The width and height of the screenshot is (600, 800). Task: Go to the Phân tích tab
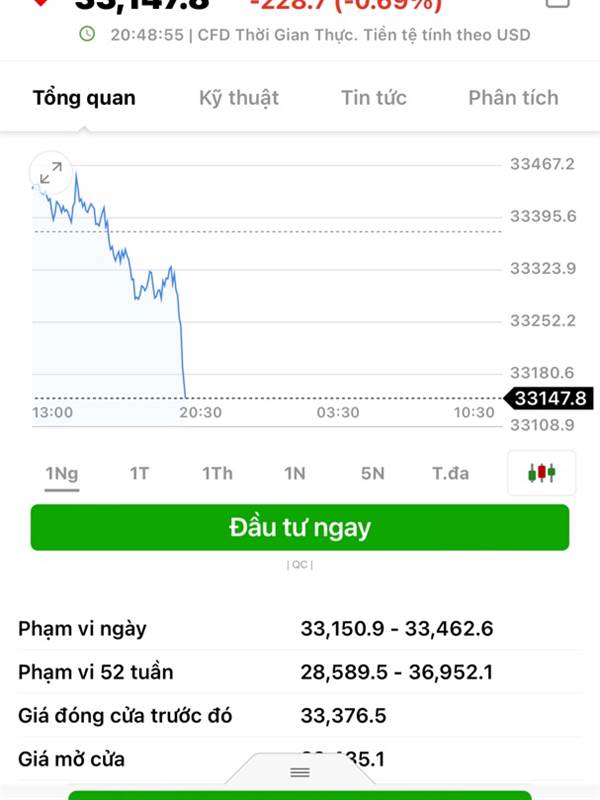point(513,97)
